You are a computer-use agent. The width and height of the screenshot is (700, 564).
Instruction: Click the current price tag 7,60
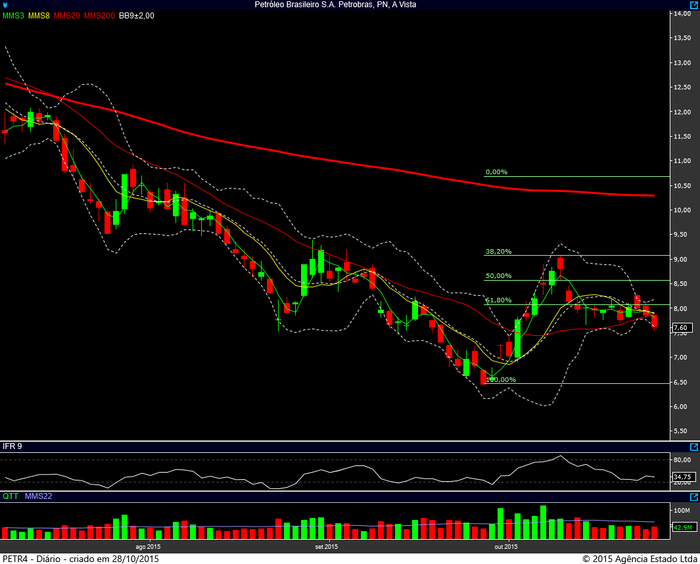[x=680, y=327]
